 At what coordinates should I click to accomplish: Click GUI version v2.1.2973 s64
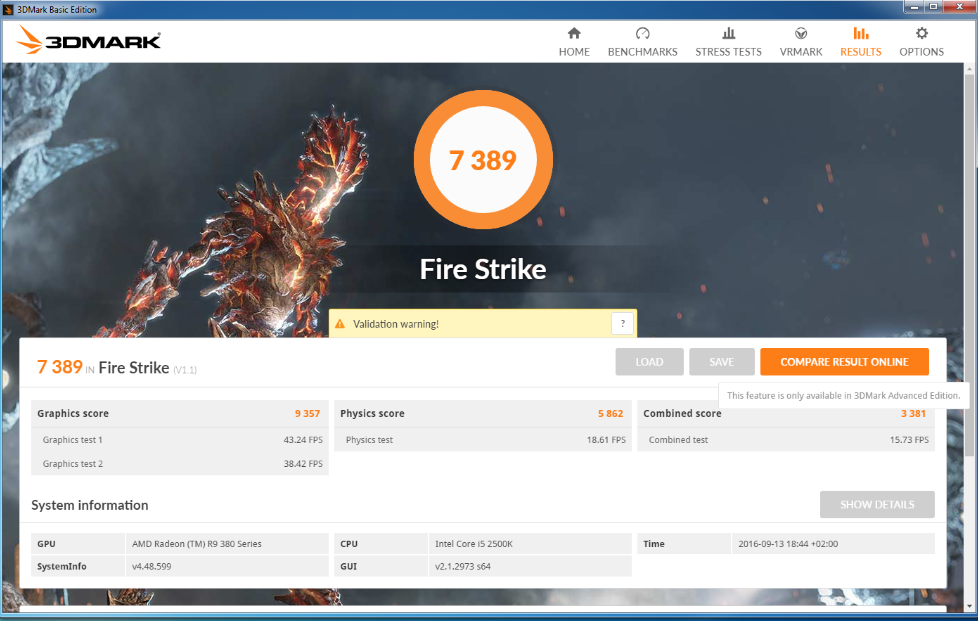coord(463,566)
